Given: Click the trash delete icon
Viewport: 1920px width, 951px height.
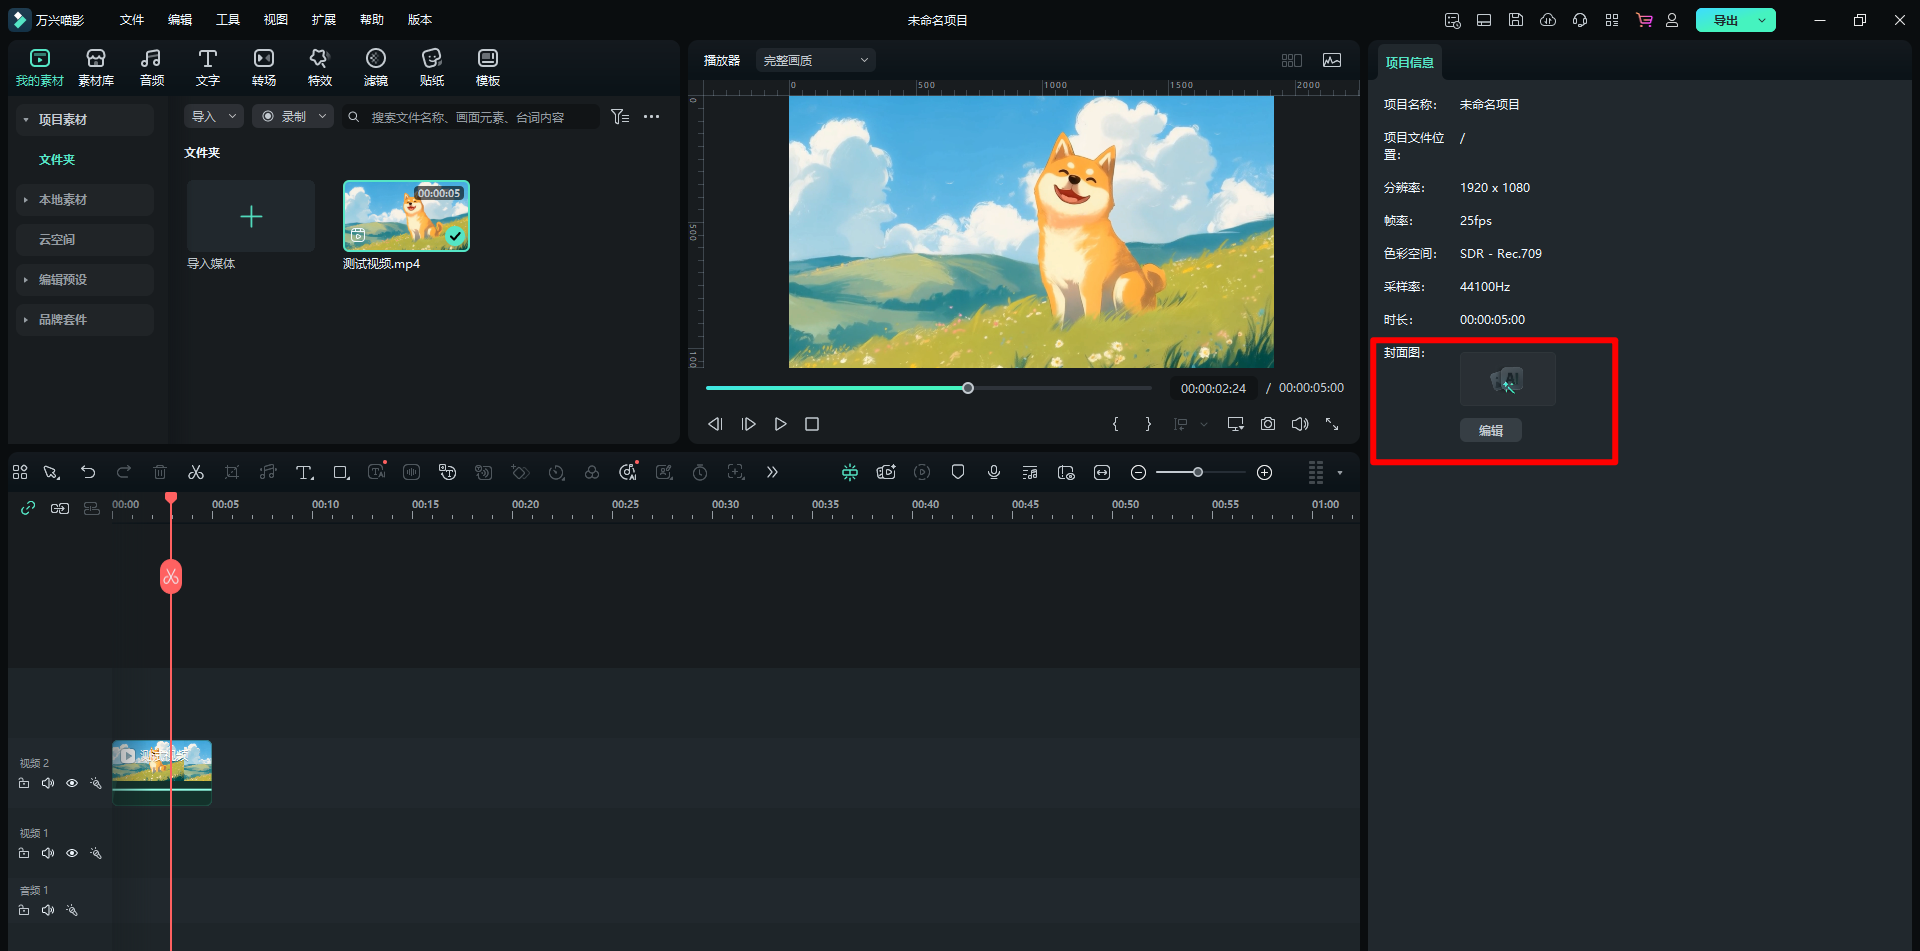Looking at the screenshot, I should coord(160,472).
